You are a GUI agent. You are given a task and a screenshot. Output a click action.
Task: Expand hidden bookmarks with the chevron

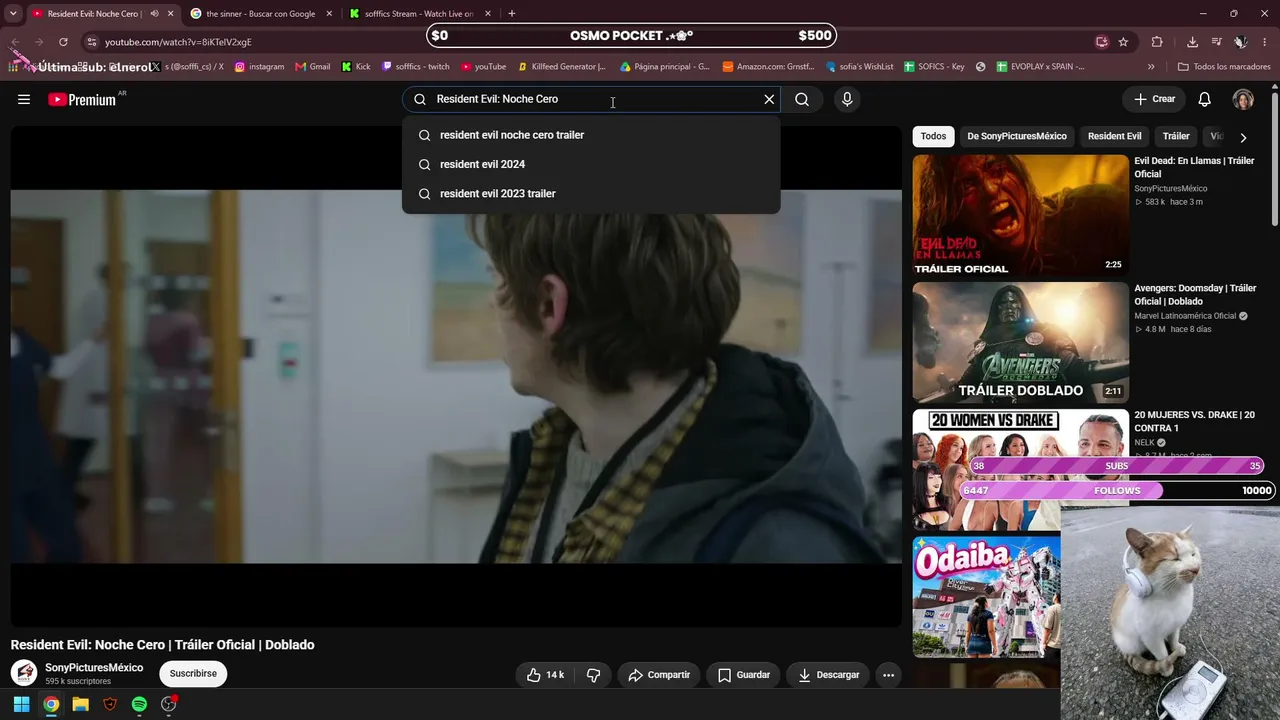(x=1151, y=67)
